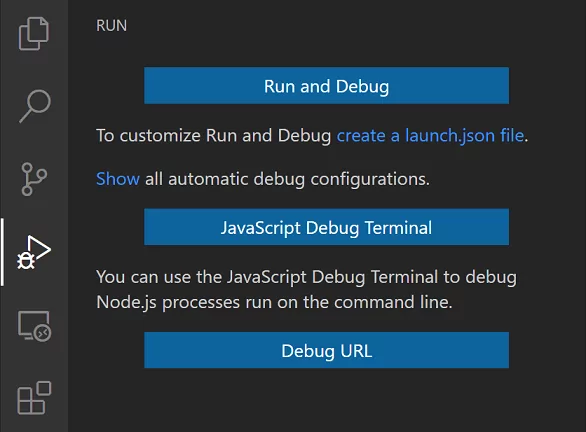Open the Search view icon
Image resolution: width=586 pixels, height=432 pixels.
[35, 106]
